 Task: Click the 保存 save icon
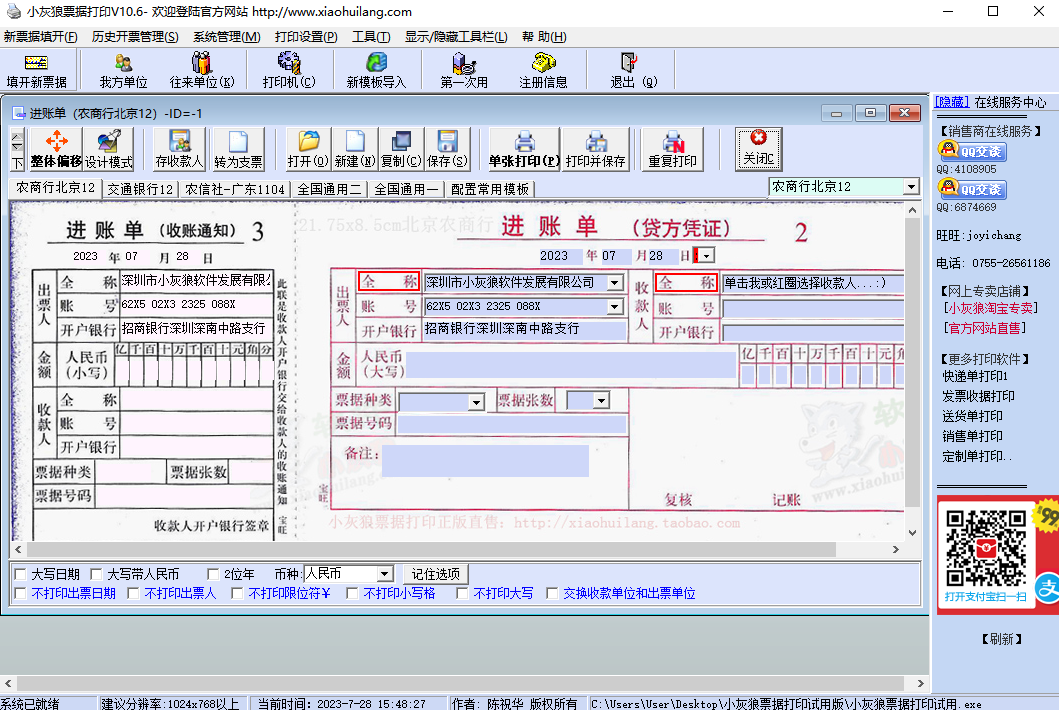tap(446, 149)
